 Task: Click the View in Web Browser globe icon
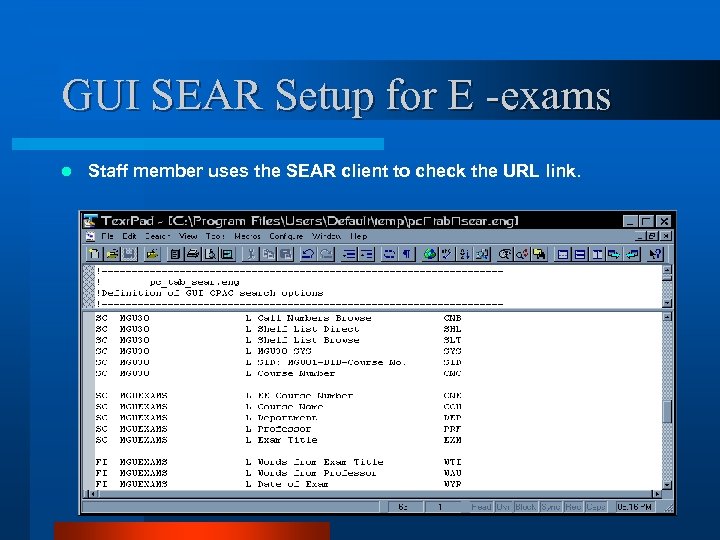click(x=429, y=254)
